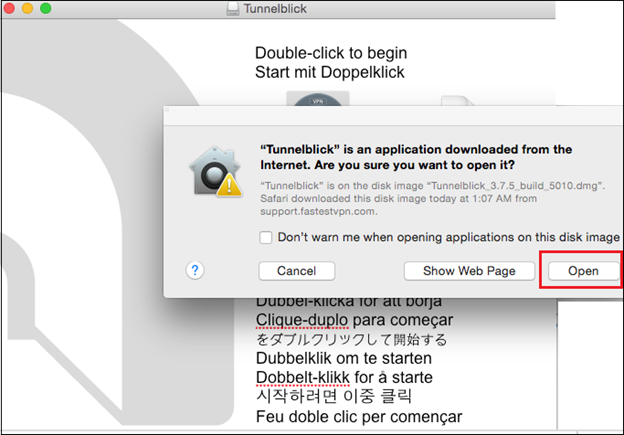Click the bold dialog warning headline

click(416, 157)
